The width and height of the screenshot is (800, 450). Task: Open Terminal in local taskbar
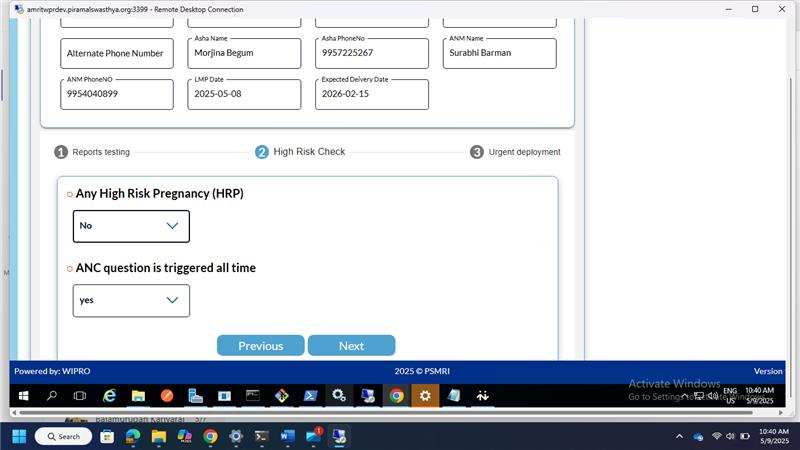click(x=262, y=437)
